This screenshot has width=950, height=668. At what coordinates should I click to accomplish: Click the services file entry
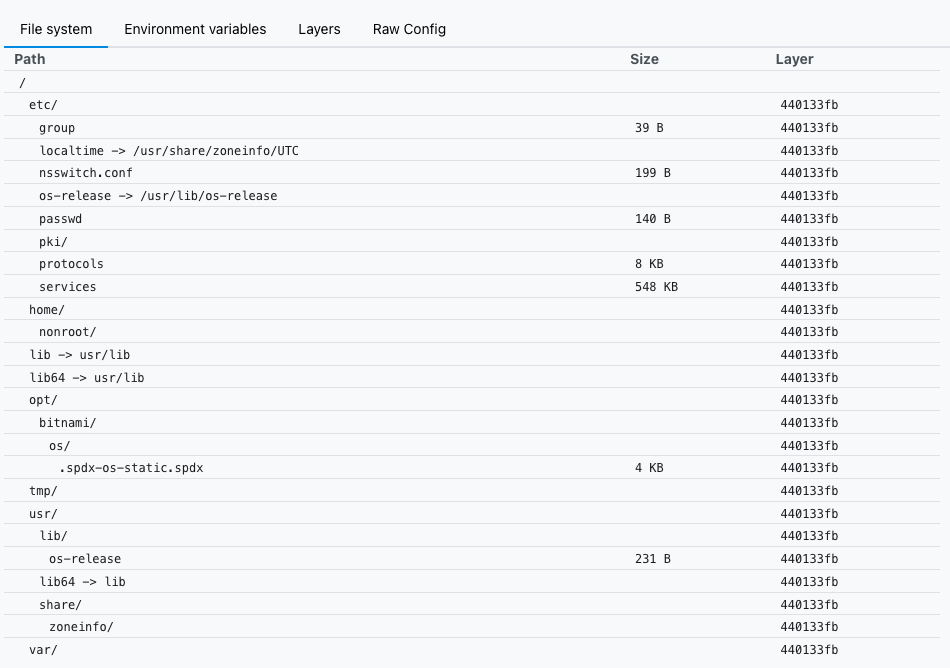tap(68, 286)
